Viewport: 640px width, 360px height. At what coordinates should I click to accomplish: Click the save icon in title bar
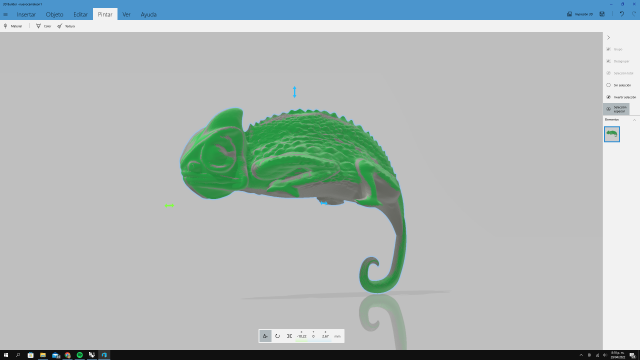pos(602,14)
